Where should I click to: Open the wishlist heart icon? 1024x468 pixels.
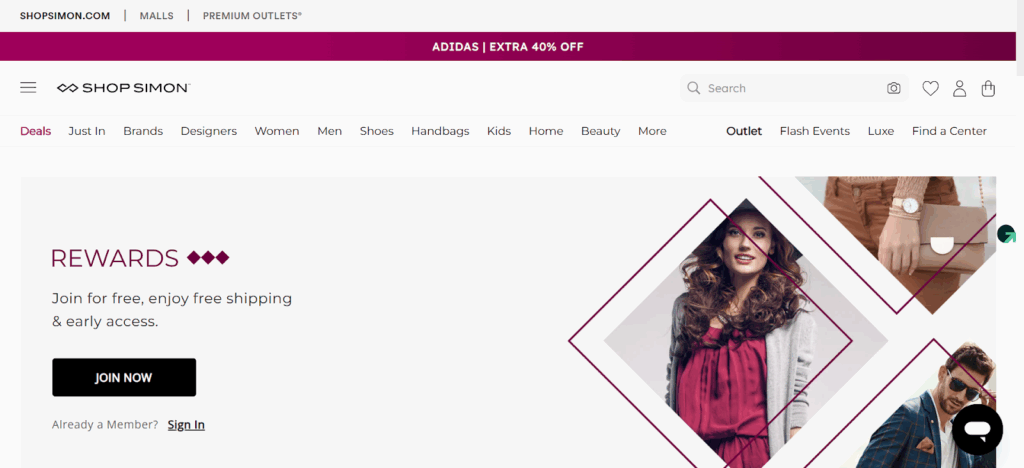[930, 88]
